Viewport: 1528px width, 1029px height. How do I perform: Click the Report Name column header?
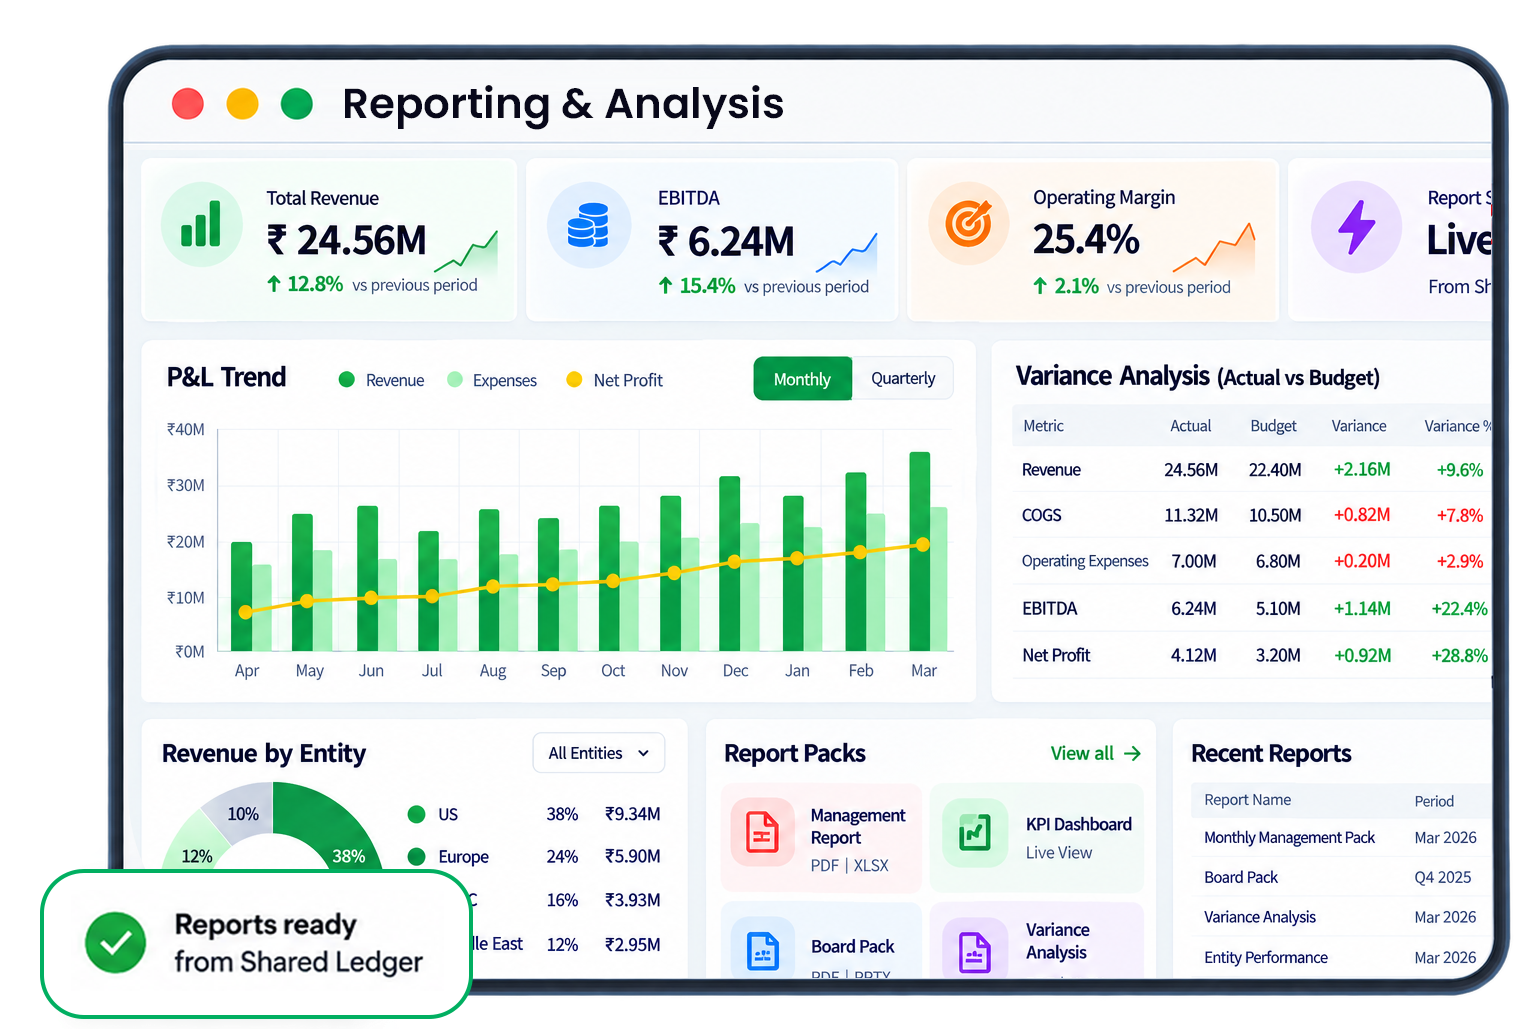pyautogui.click(x=1247, y=800)
